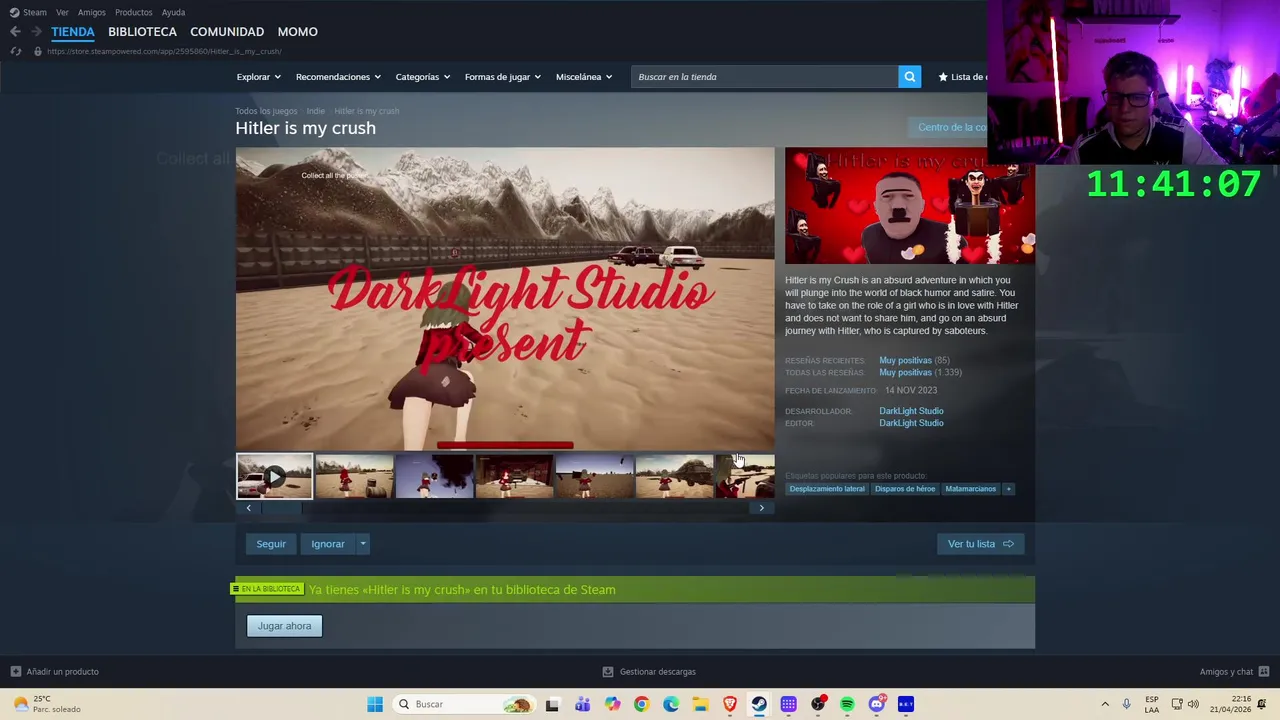Open Microsoft Edge from the taskbar
1280x720 pixels.
tap(671, 704)
